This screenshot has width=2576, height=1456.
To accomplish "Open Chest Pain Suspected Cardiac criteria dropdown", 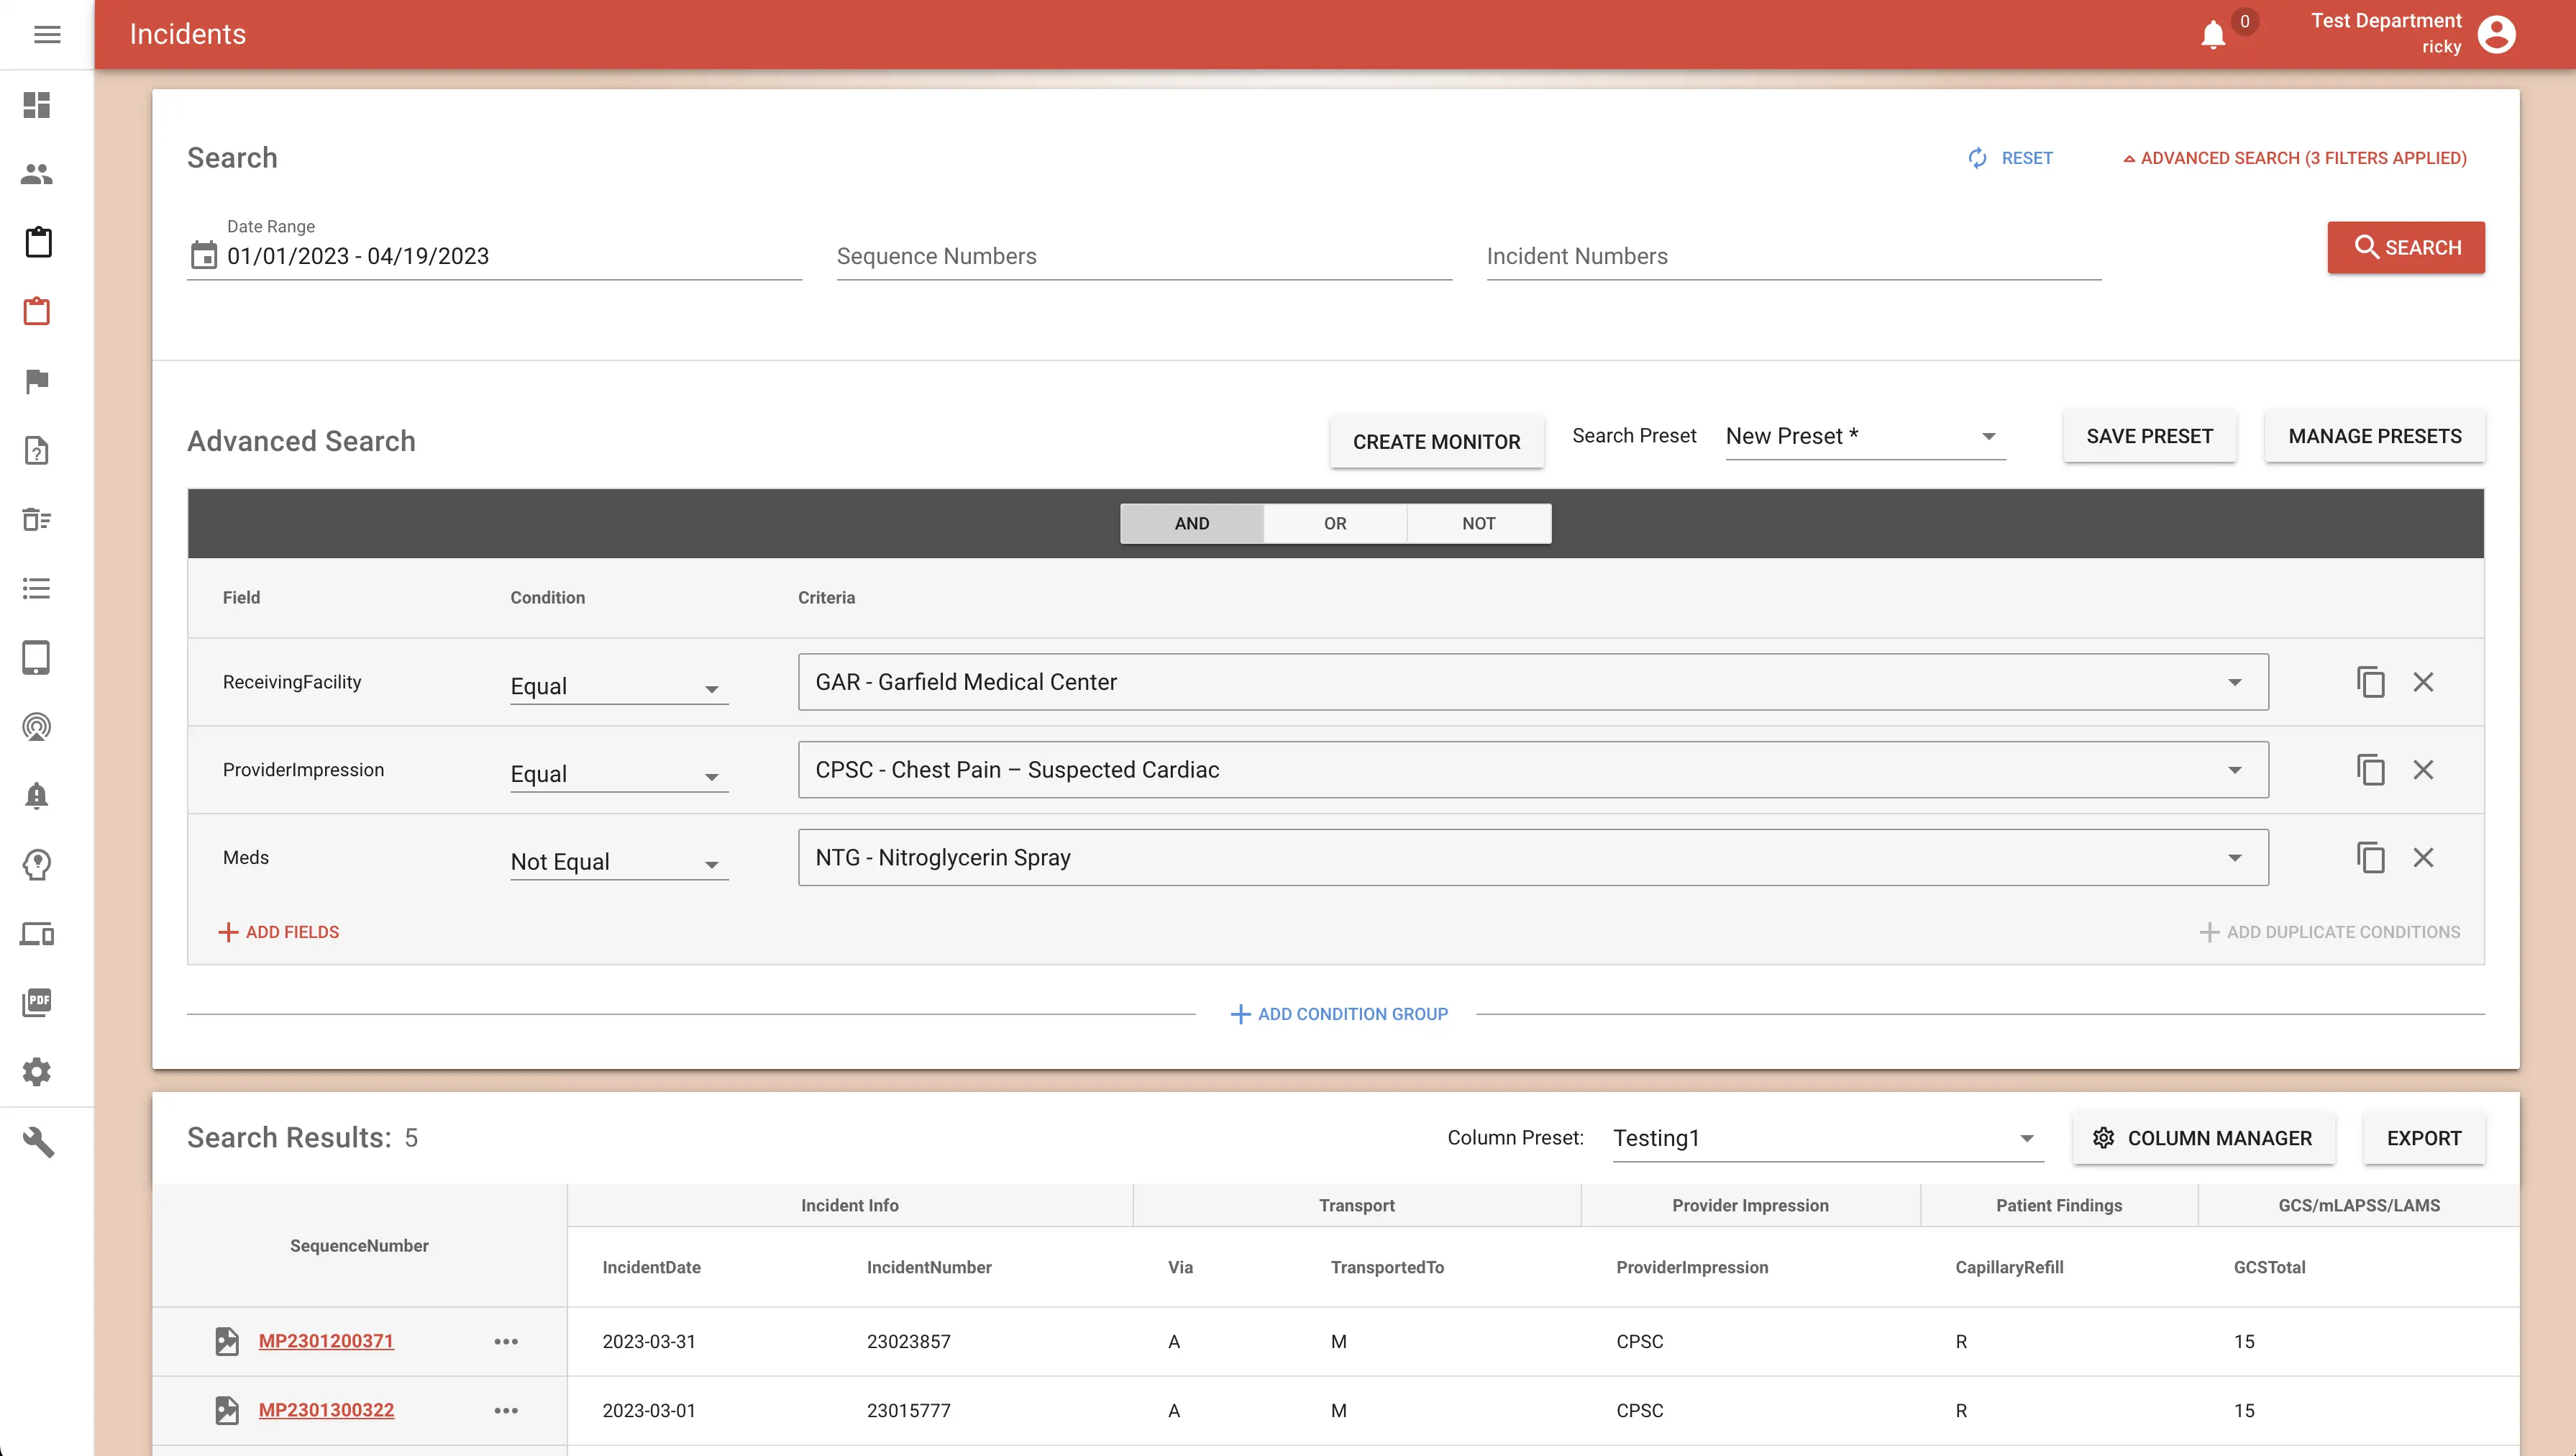I will (1533, 770).
